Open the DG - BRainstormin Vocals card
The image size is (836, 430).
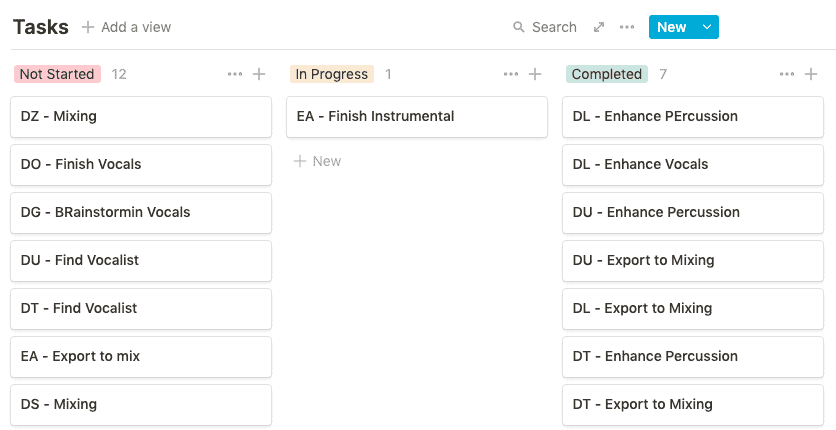pos(140,213)
